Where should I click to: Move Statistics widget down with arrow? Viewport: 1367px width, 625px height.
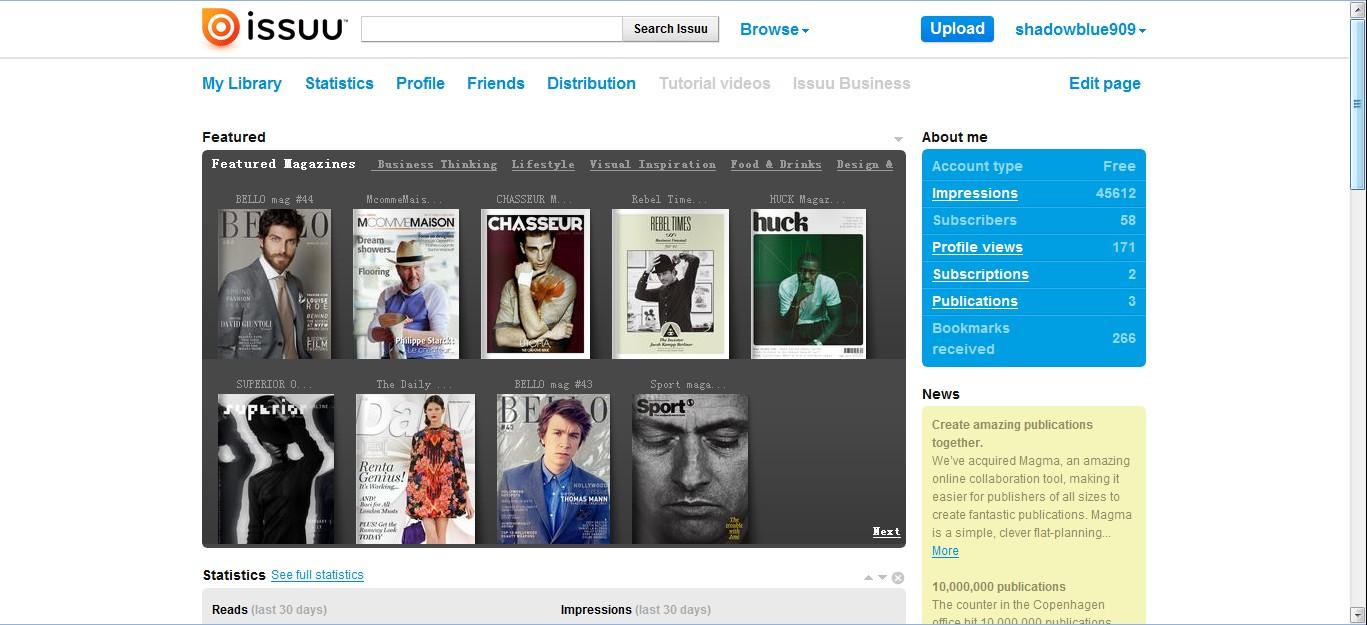[882, 578]
